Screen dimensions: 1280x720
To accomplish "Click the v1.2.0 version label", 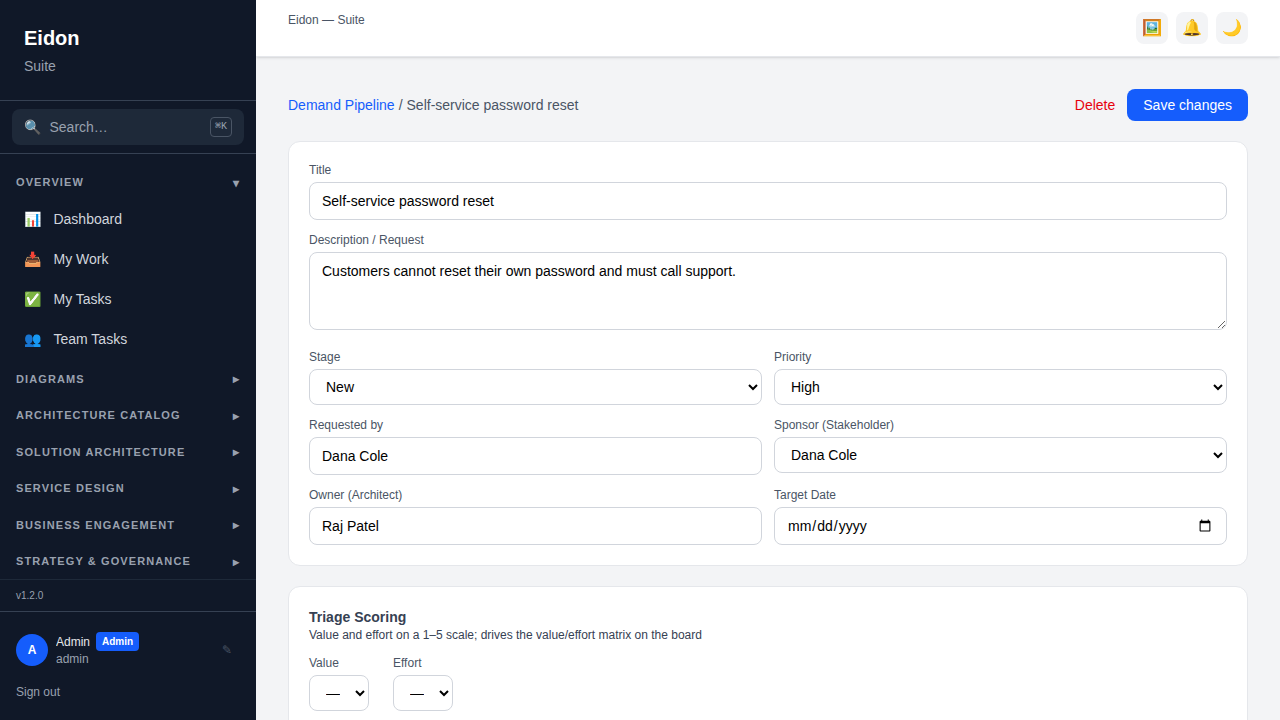I will [30, 595].
